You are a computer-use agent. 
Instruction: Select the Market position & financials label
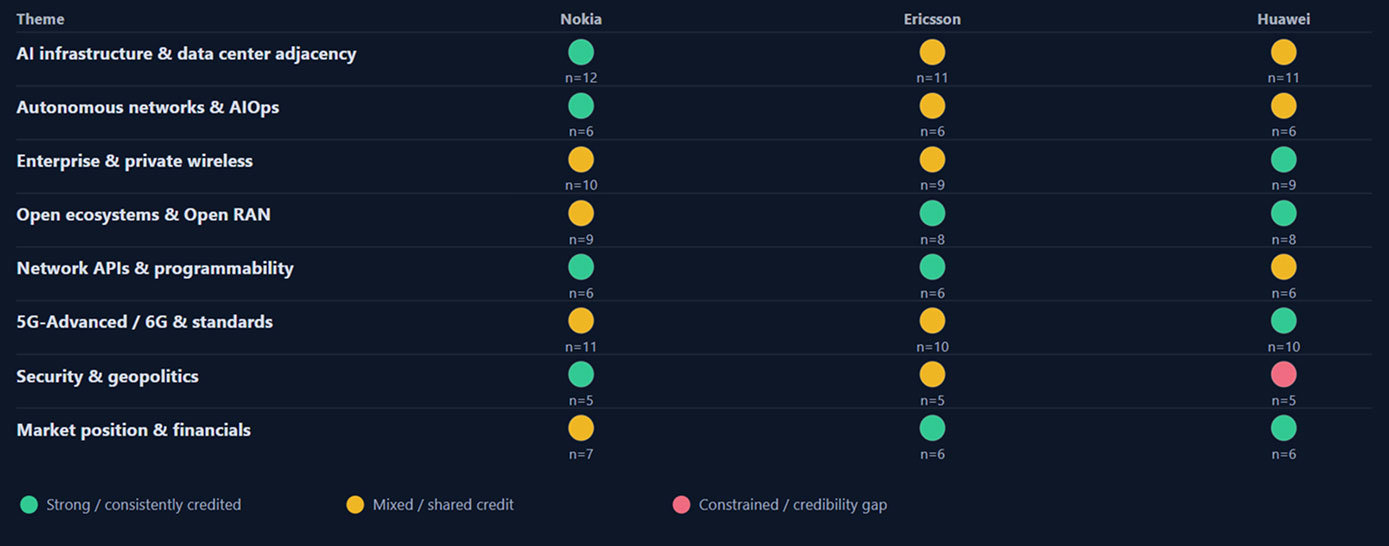click(x=134, y=430)
